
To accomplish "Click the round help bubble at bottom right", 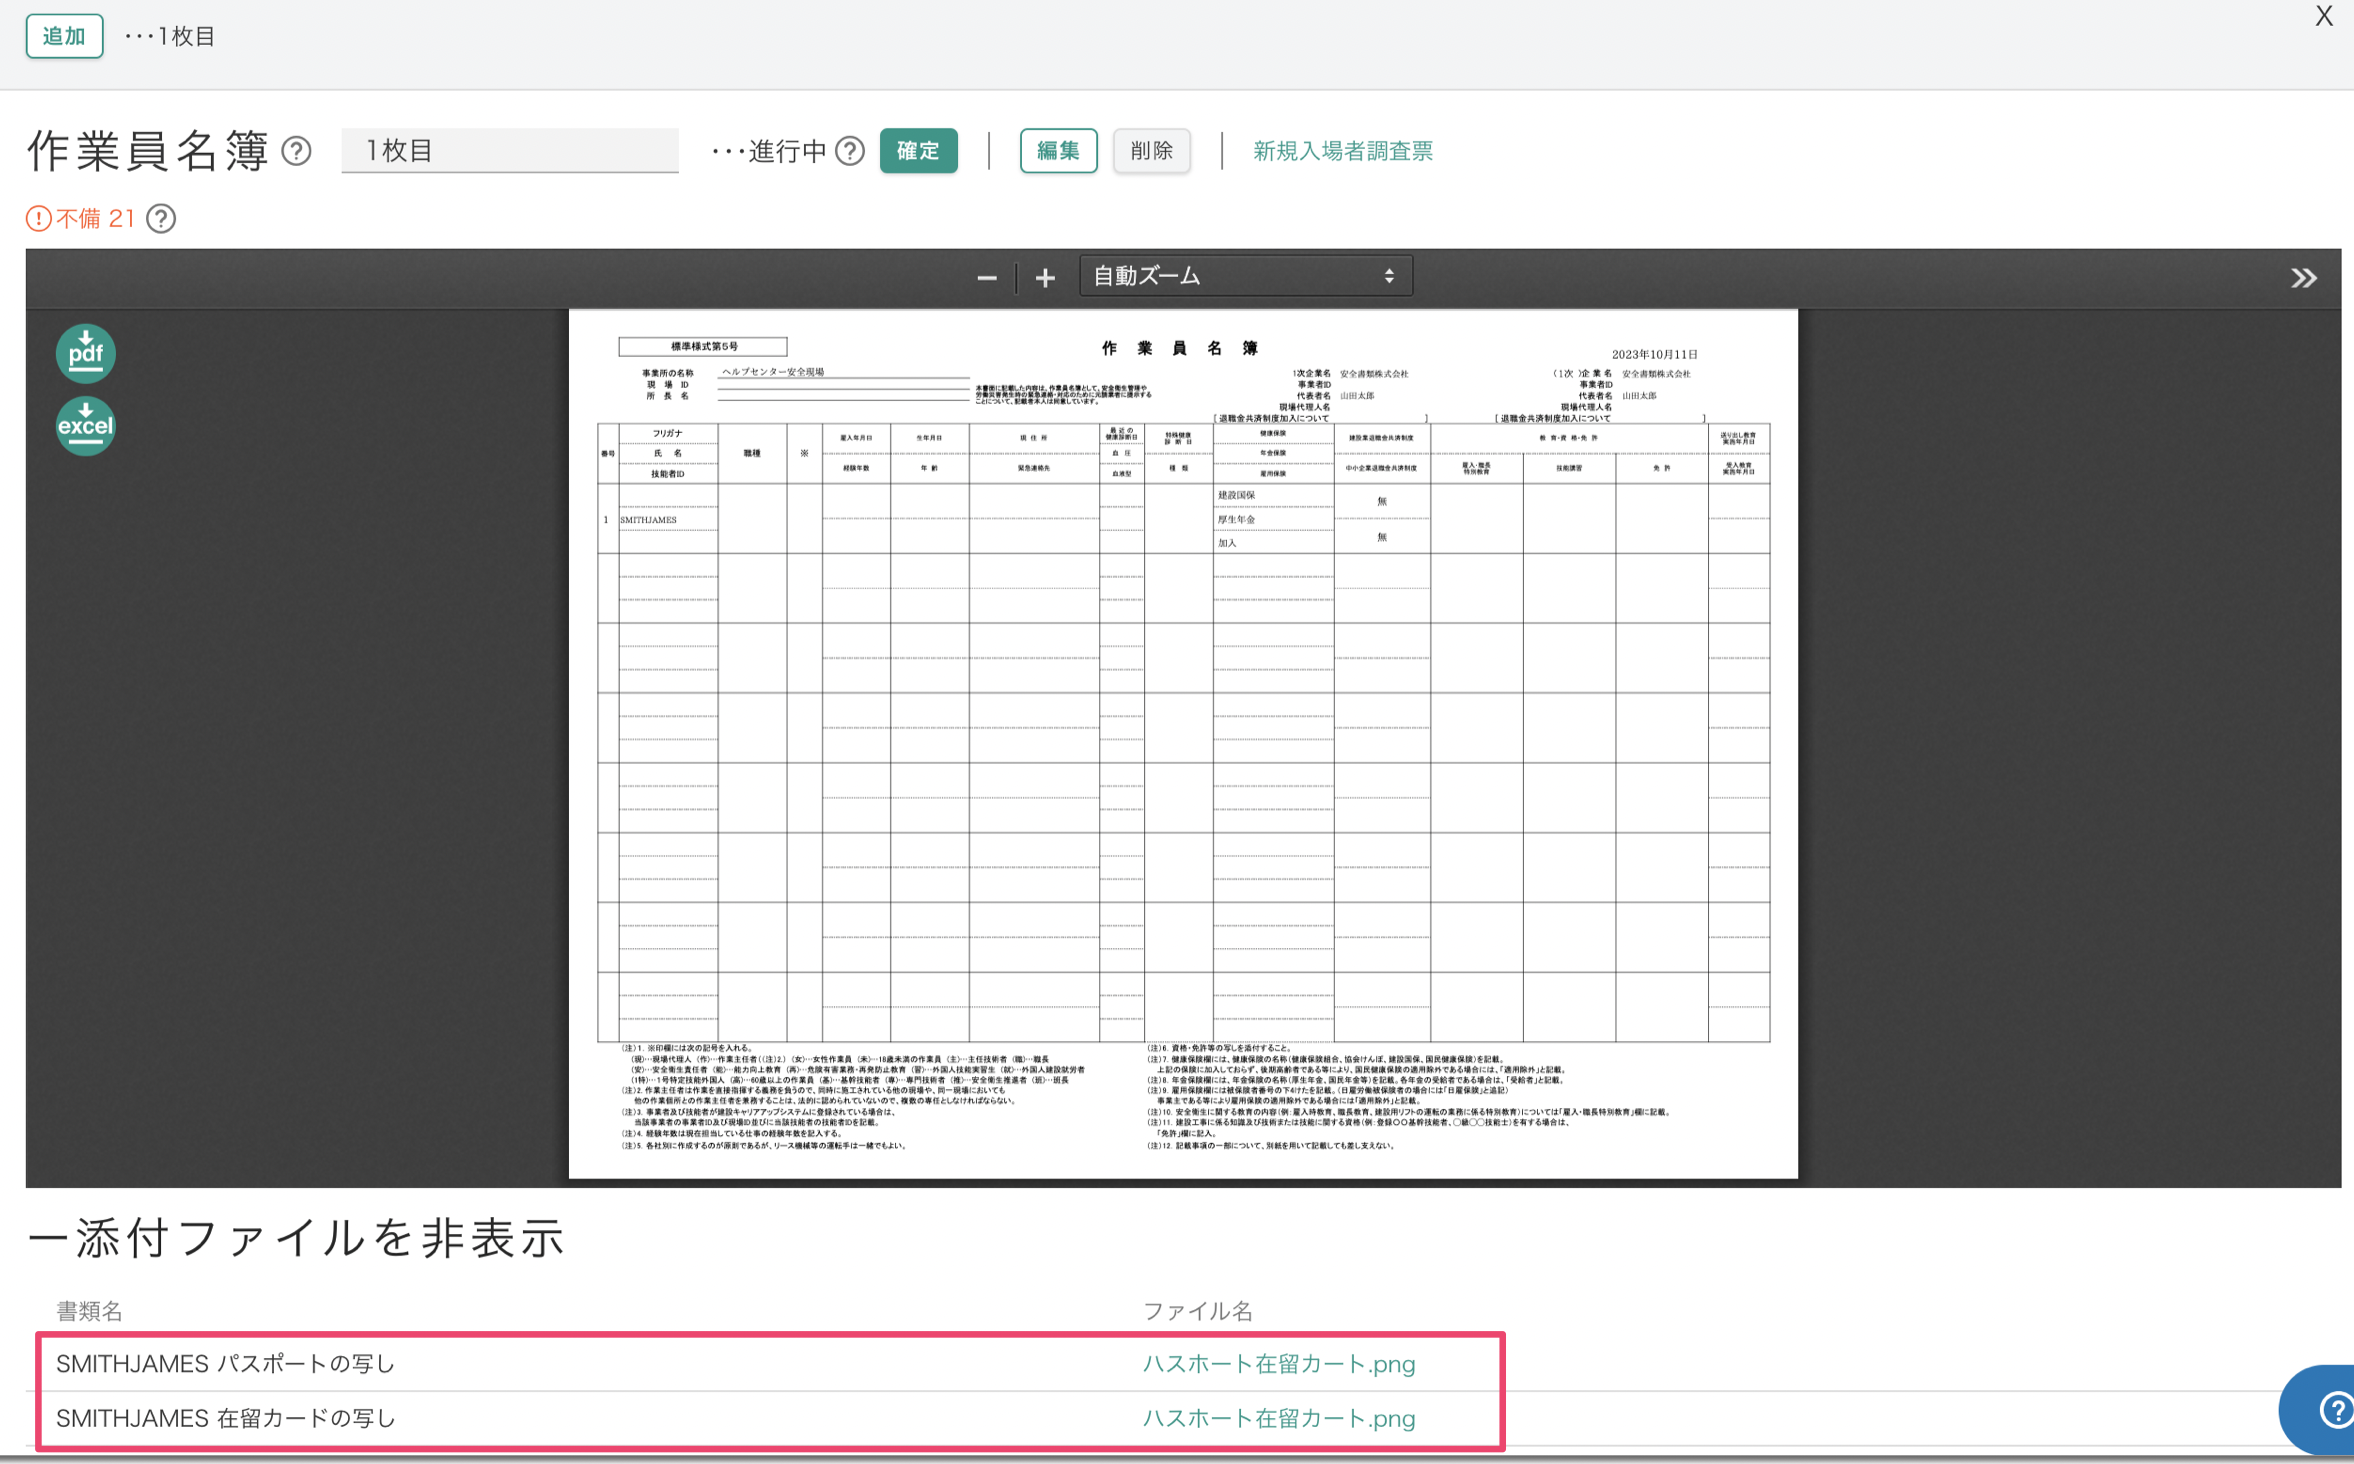I will coord(2328,1410).
